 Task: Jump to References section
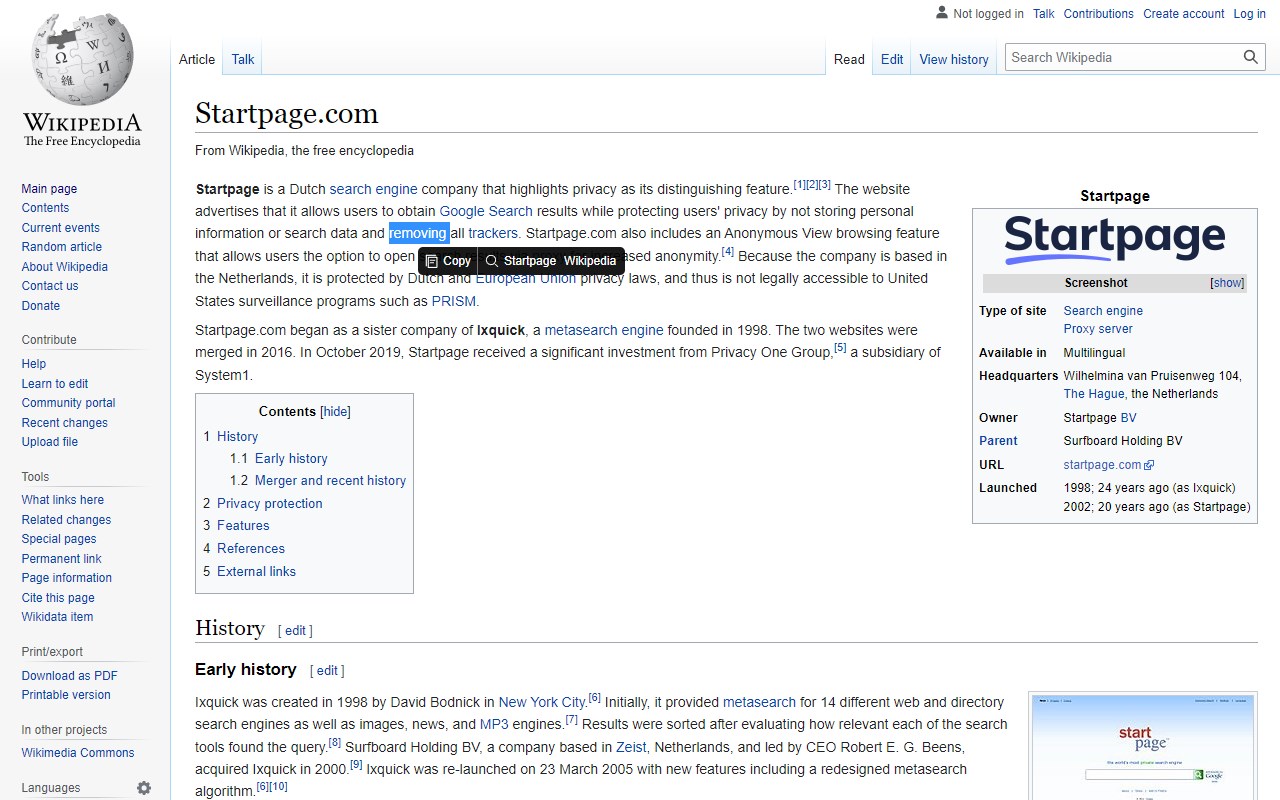[251, 549]
